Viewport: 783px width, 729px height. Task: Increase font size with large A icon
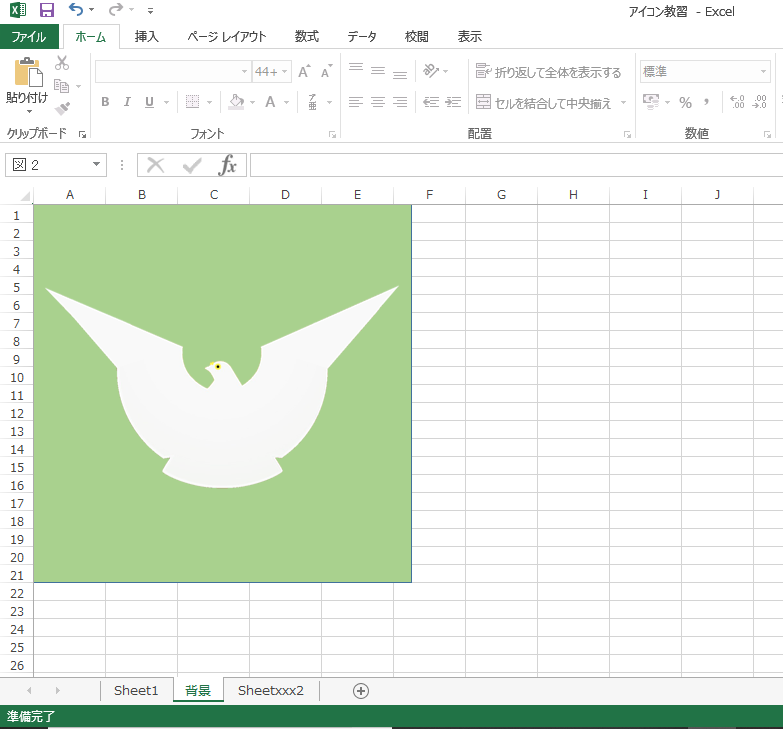click(304, 72)
